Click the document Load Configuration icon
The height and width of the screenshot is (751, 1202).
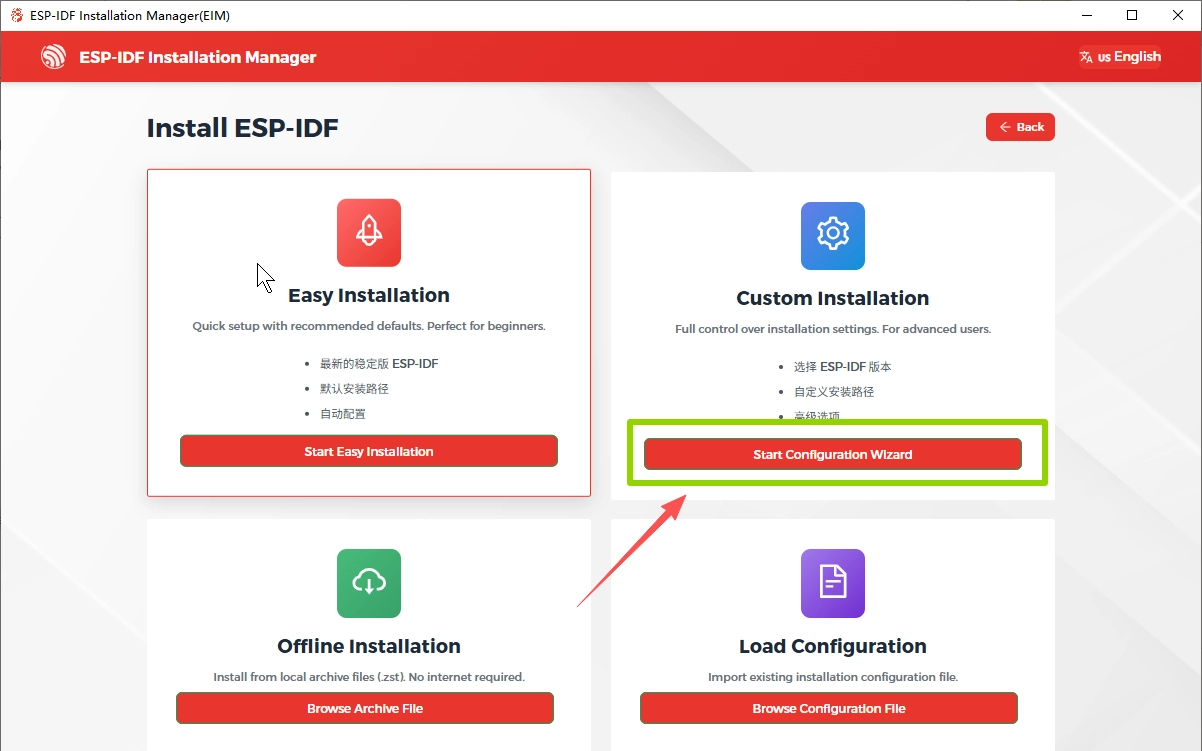pos(833,583)
